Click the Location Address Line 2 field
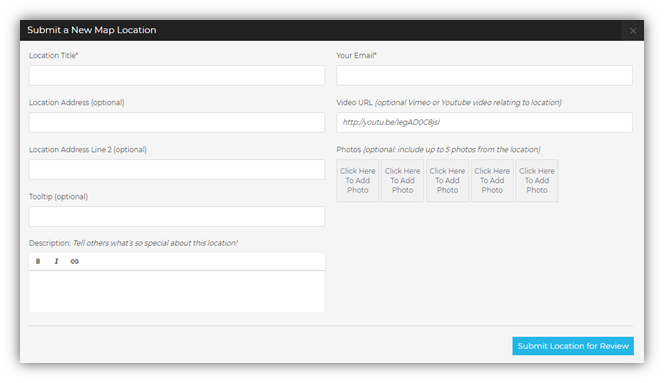 (177, 169)
